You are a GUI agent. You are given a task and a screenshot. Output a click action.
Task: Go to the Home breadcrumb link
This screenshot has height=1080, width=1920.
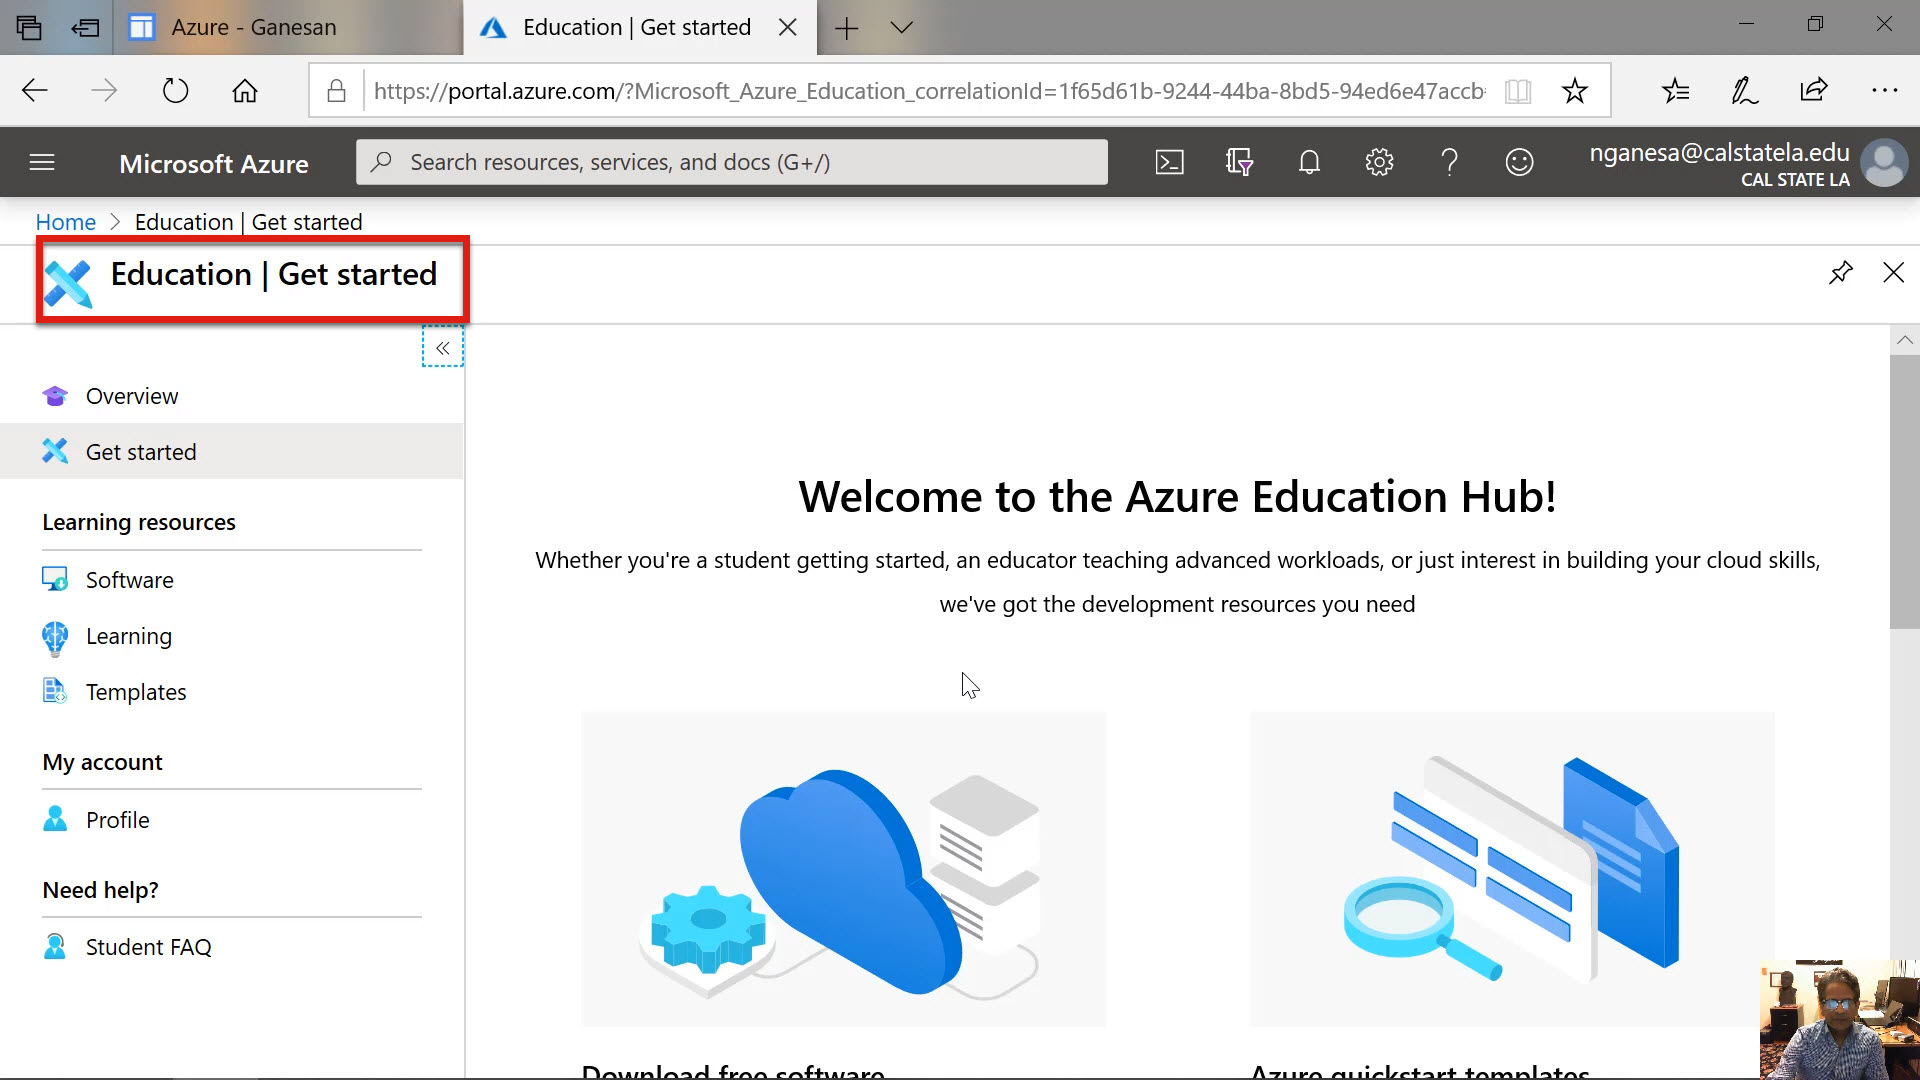click(65, 222)
